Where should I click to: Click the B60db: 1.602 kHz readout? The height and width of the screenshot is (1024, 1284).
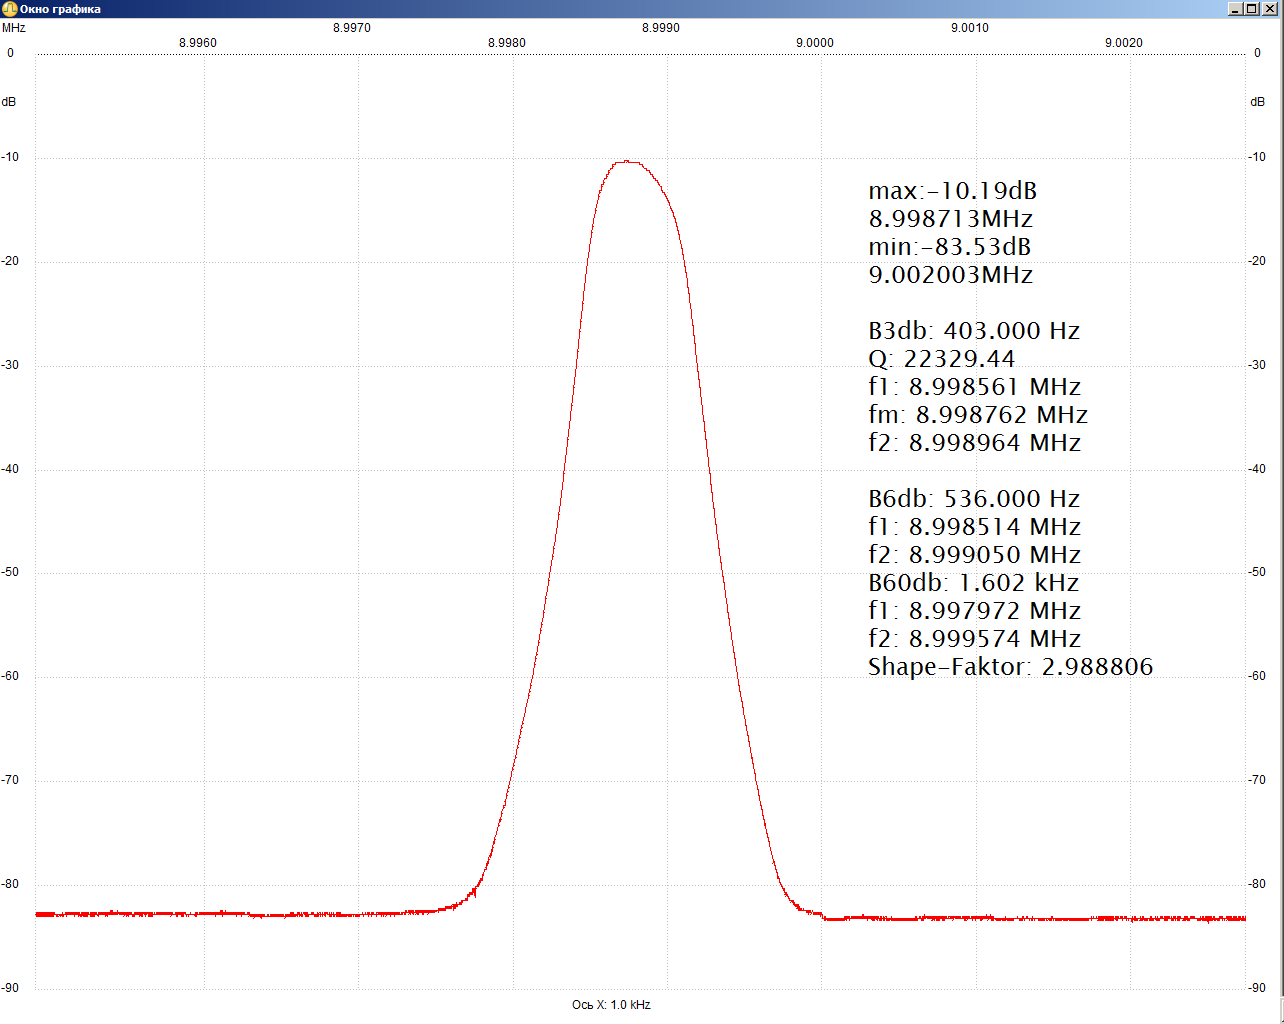pos(973,583)
